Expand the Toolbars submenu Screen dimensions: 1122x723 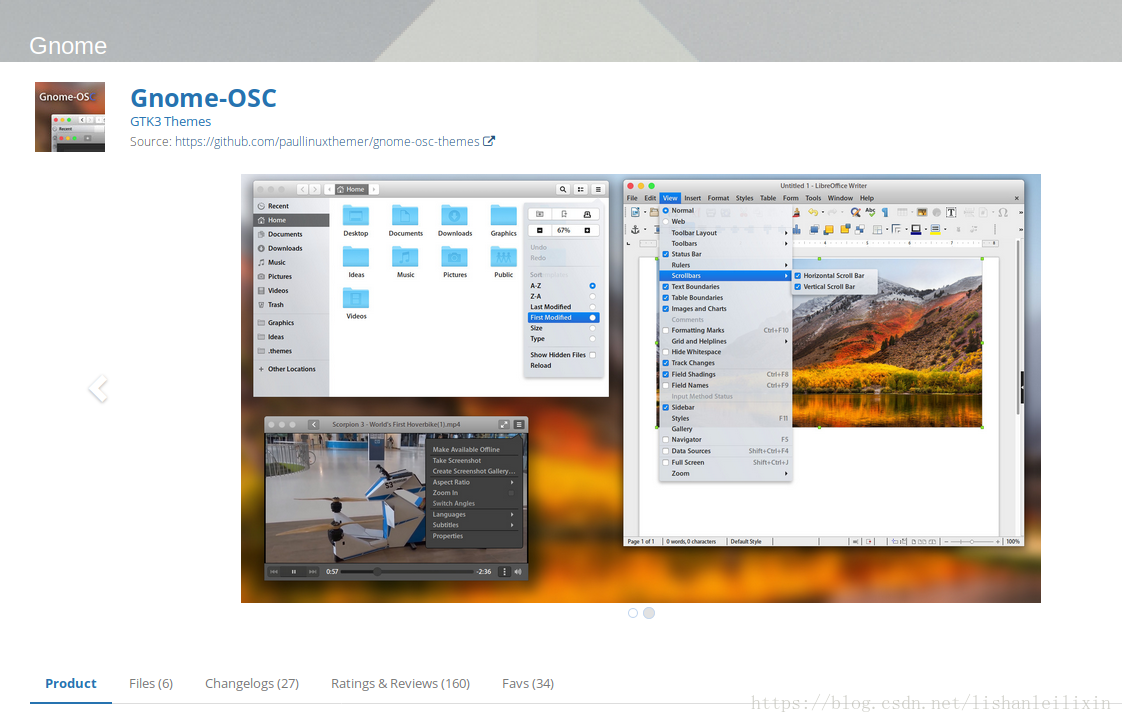click(x=725, y=243)
